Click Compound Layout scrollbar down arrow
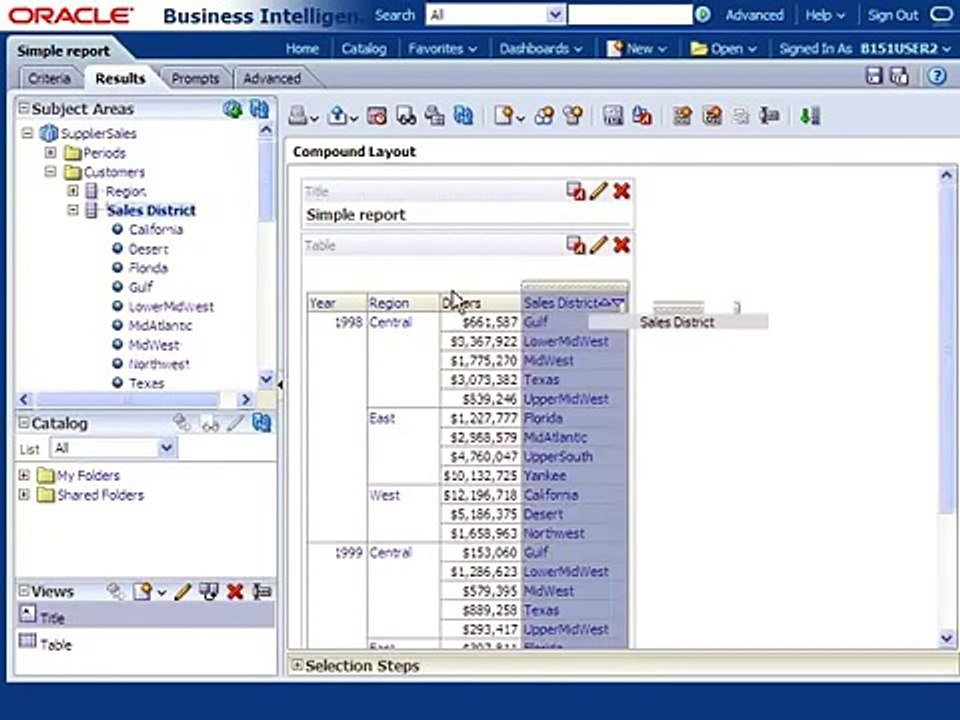This screenshot has width=960, height=720. pos(947,639)
